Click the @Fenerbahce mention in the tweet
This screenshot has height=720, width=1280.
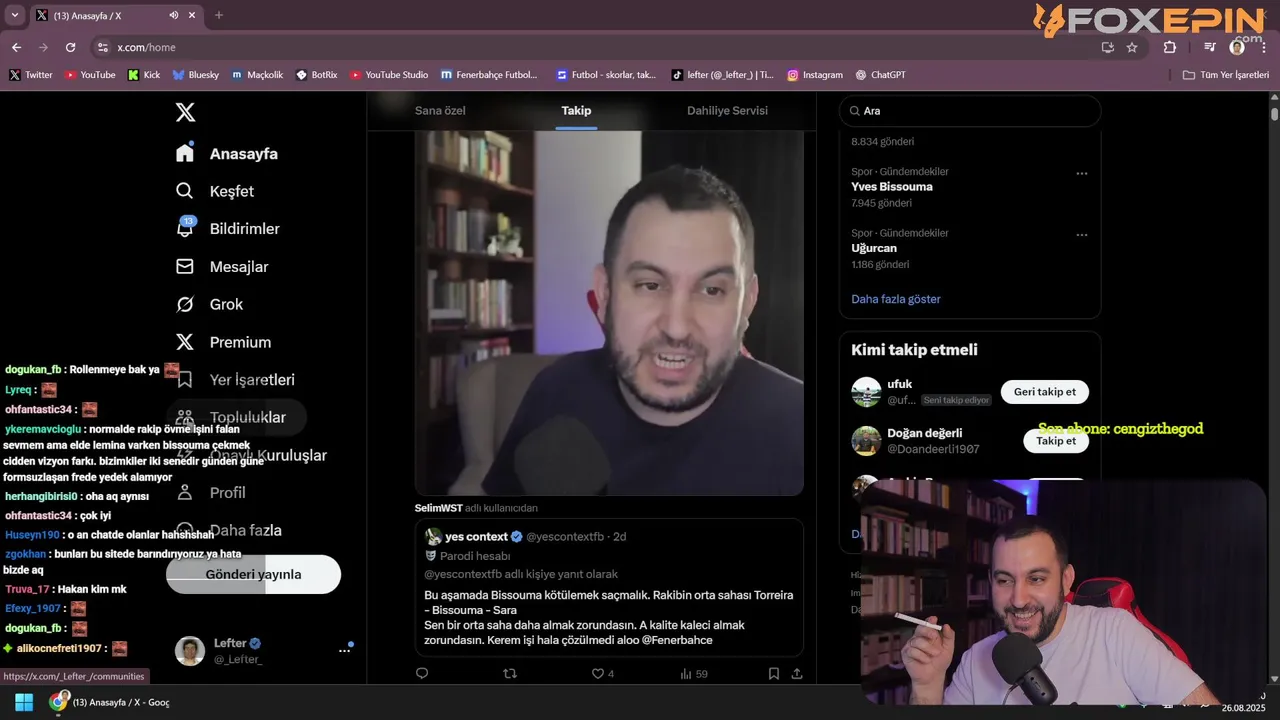677,640
